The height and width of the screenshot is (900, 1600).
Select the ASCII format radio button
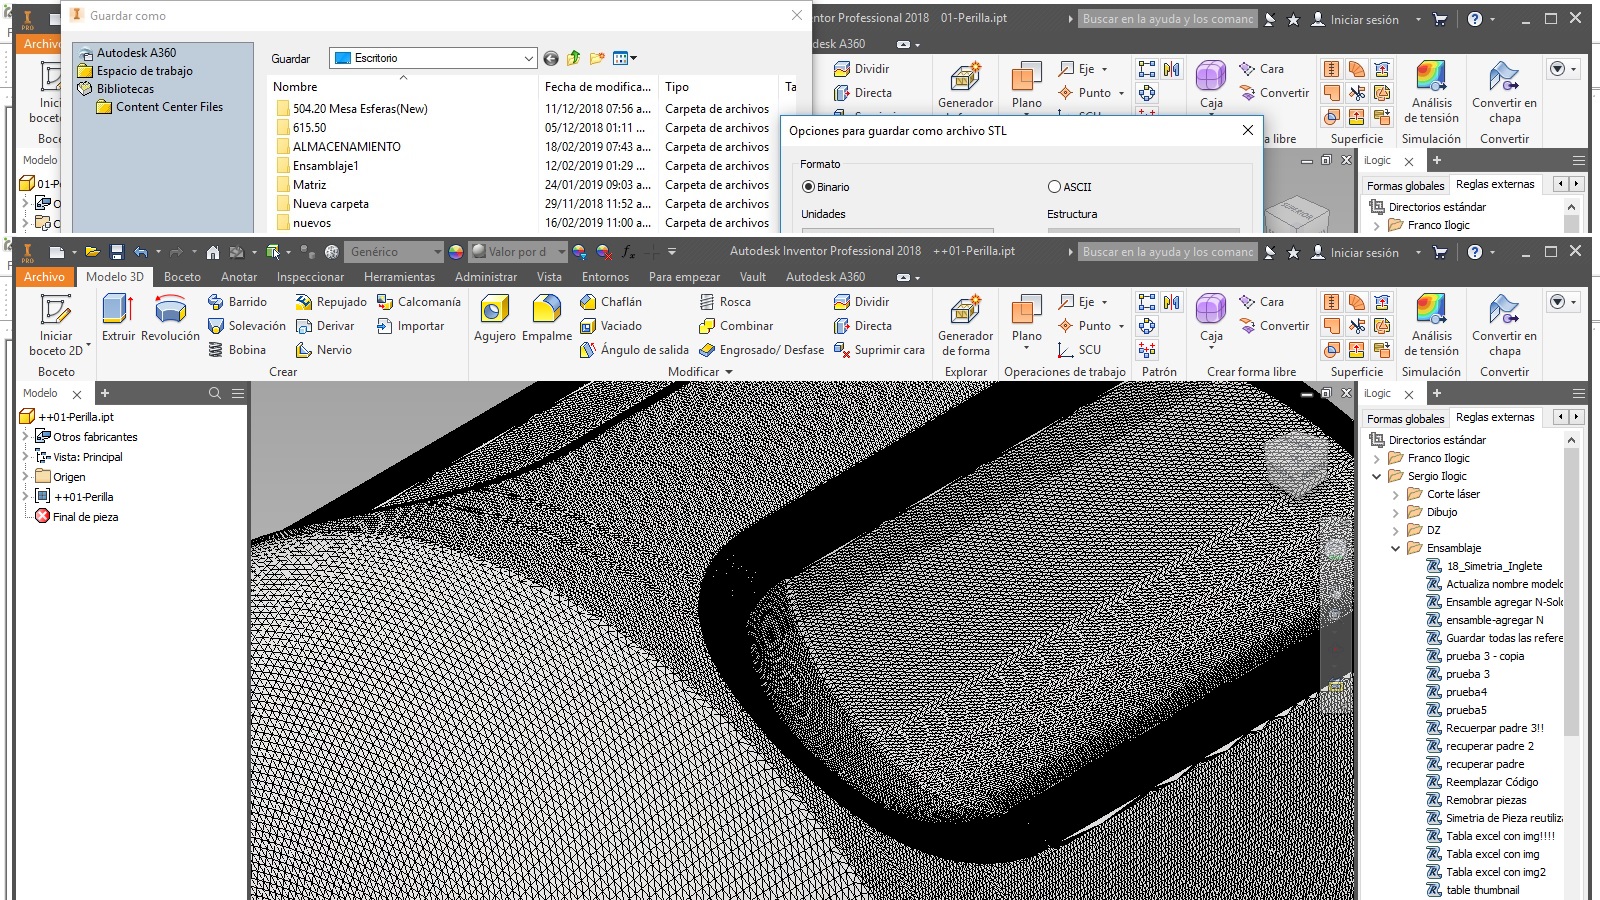(x=1055, y=186)
